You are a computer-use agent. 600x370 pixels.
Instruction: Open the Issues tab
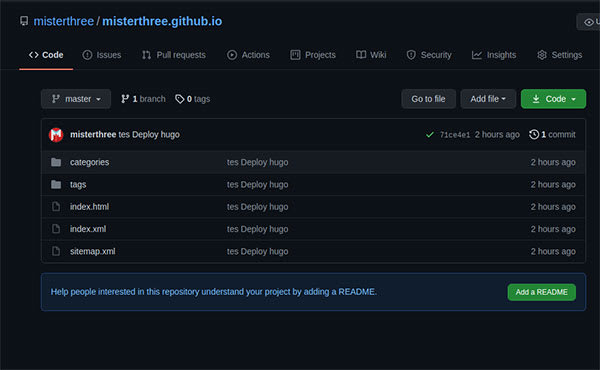102,55
